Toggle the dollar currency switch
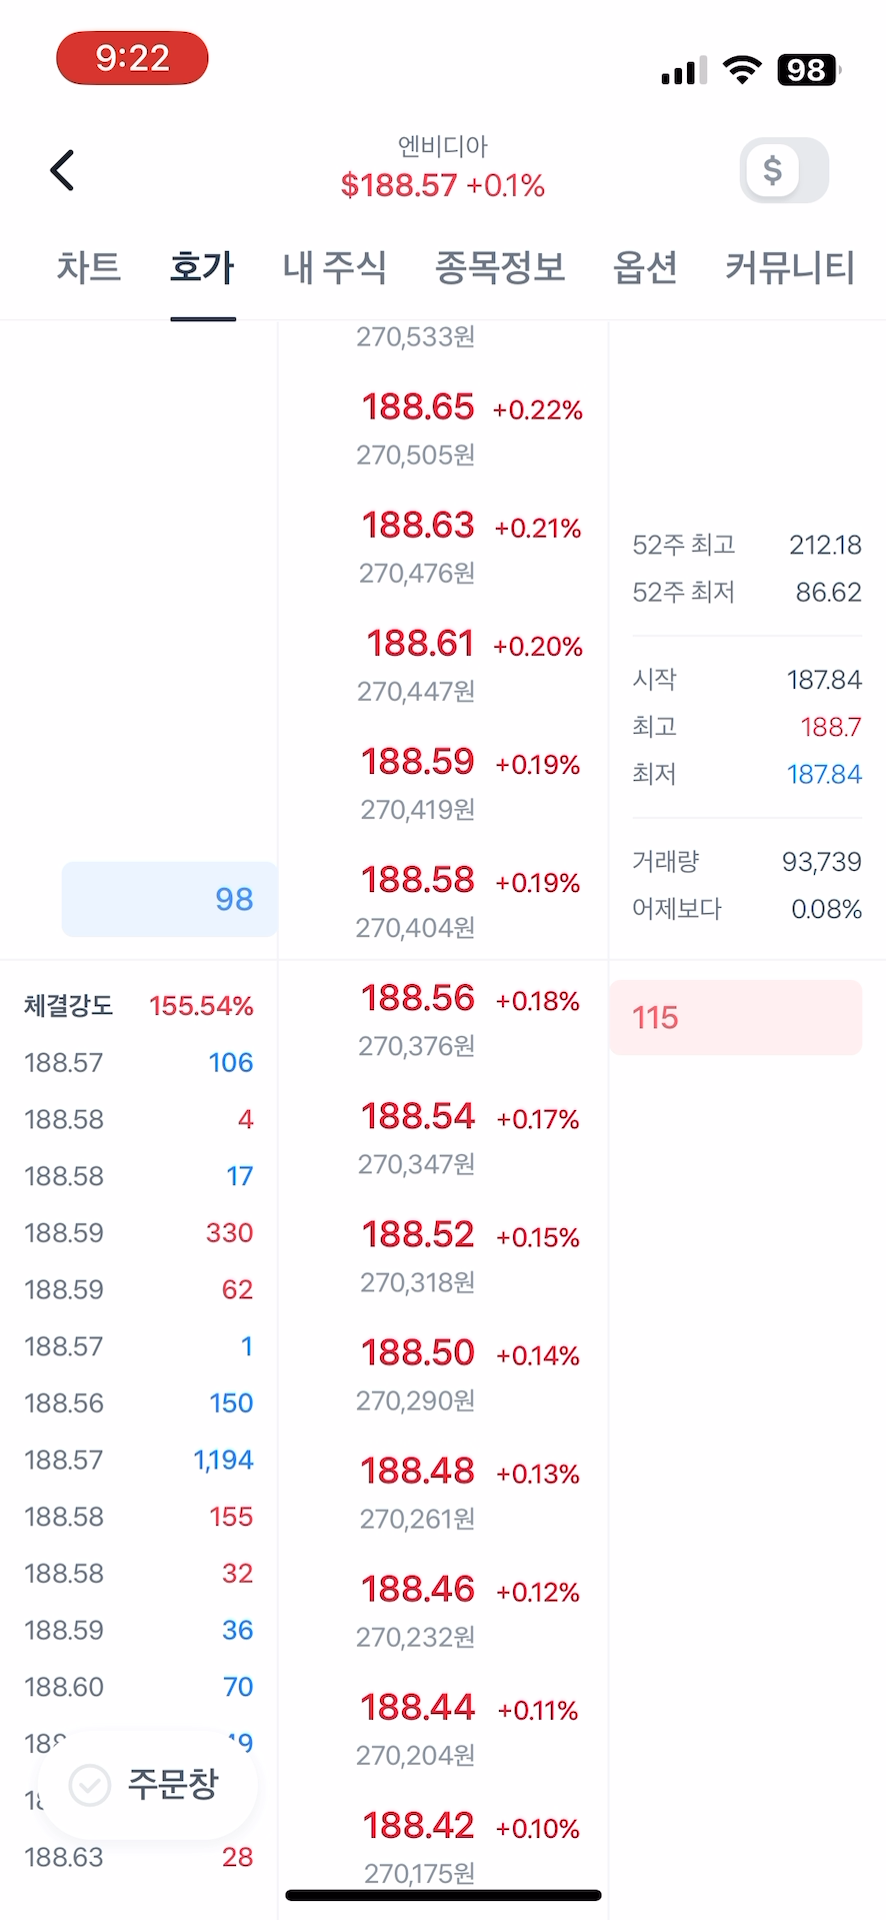The image size is (886, 1920). point(784,170)
